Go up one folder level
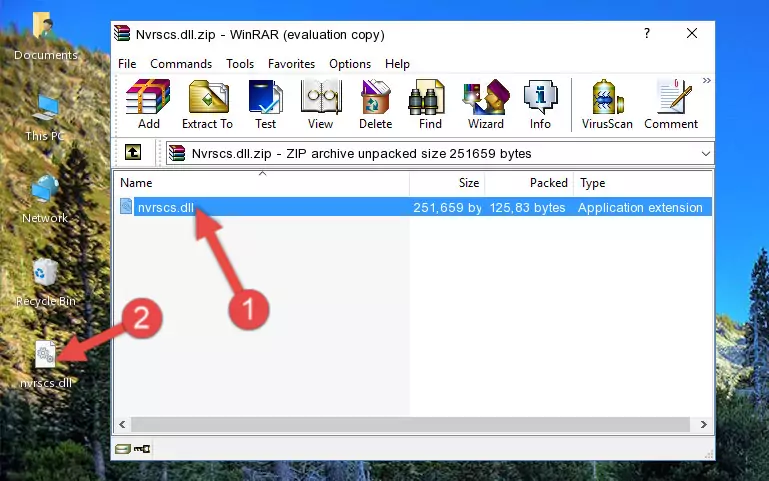 133,152
